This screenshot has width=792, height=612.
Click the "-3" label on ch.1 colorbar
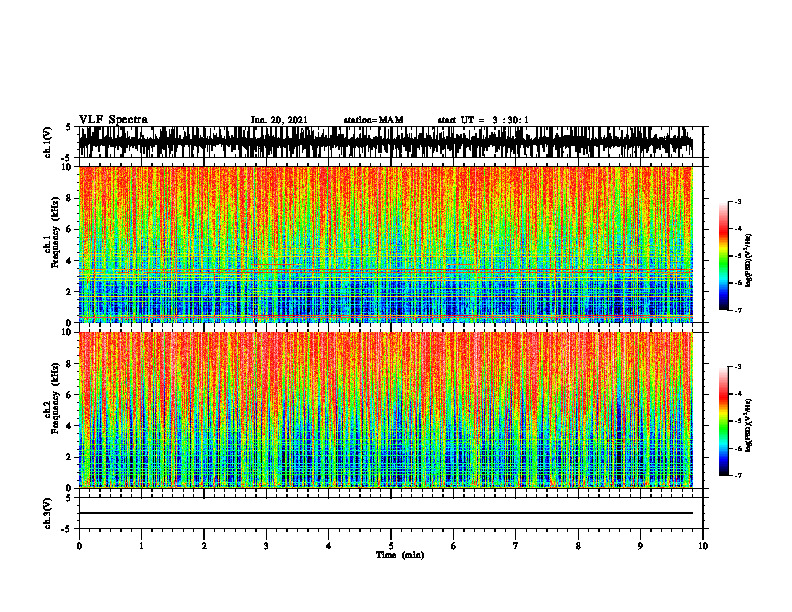click(737, 201)
